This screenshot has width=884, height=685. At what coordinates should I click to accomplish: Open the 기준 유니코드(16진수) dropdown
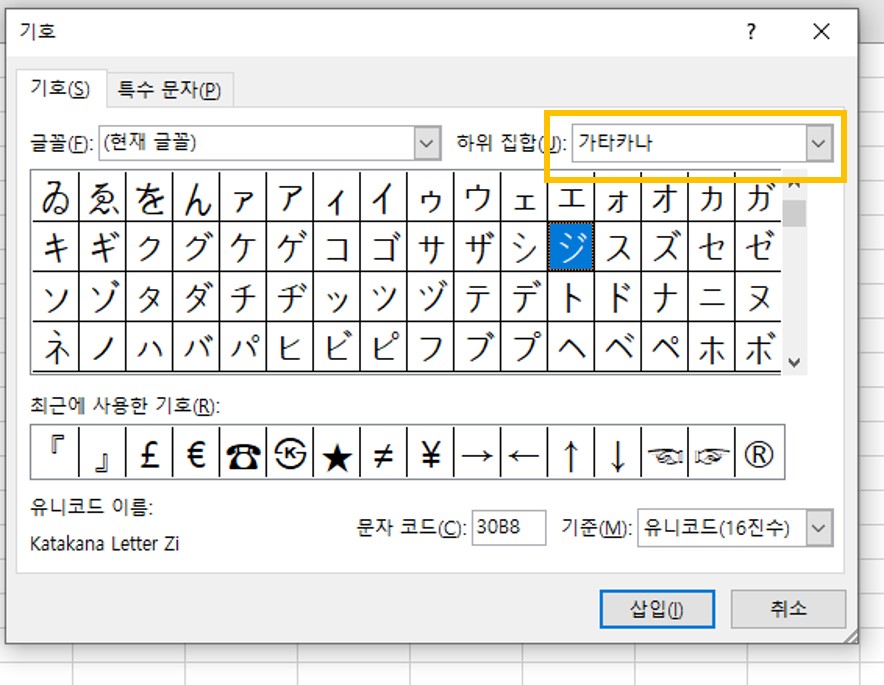(819, 528)
